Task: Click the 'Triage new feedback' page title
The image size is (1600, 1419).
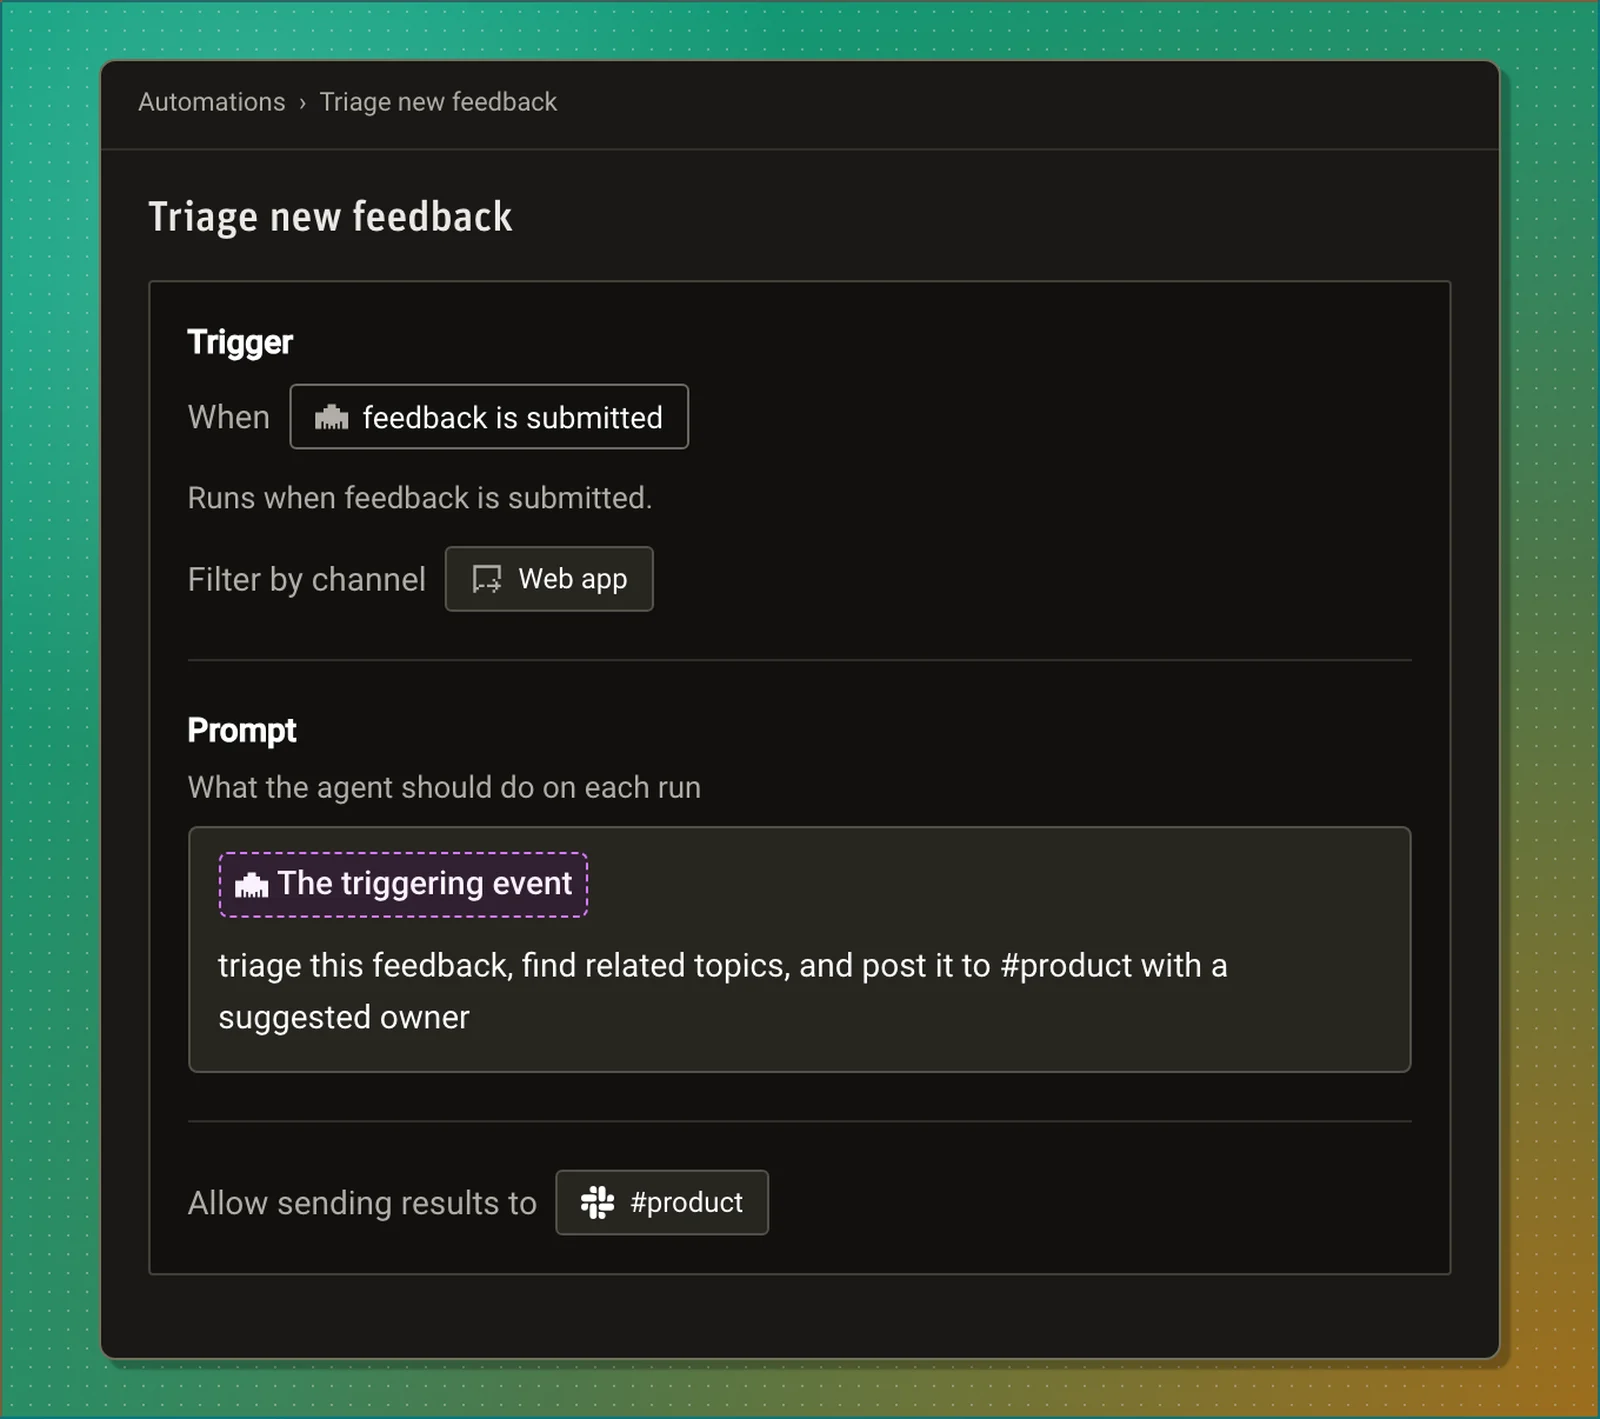Action: click(330, 217)
